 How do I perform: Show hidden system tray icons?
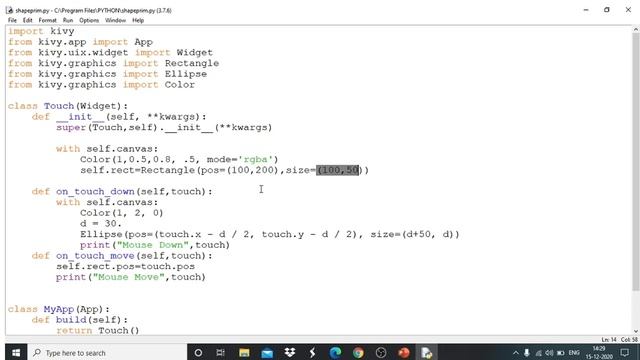click(516, 353)
